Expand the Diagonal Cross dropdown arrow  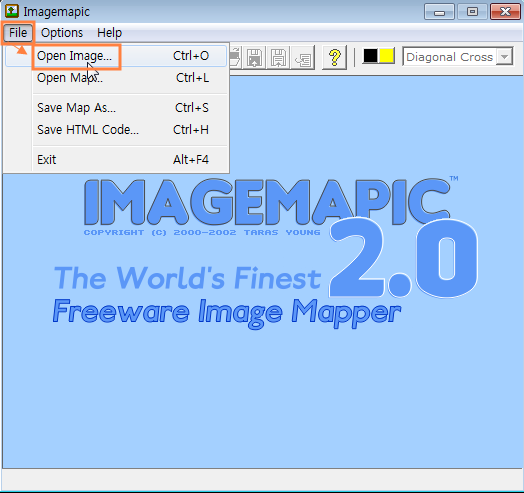[x=505, y=56]
